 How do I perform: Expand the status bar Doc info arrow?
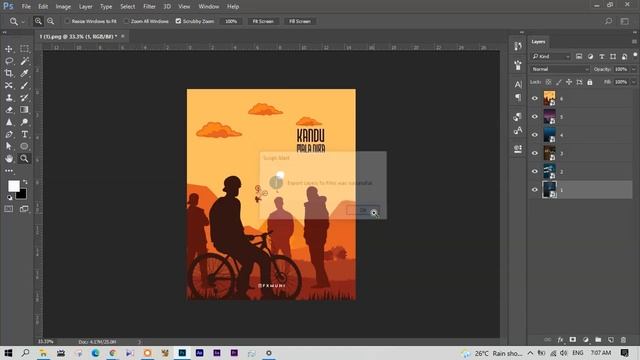139,342
